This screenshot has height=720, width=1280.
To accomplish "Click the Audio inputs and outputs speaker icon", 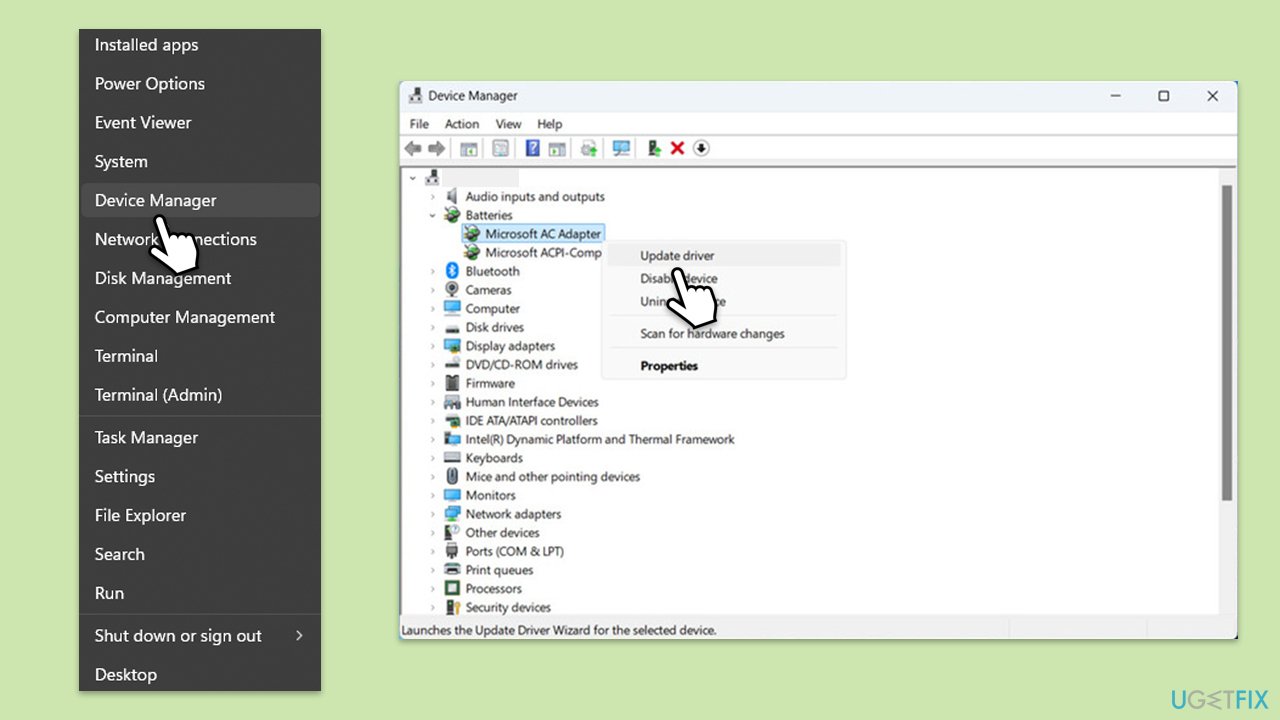I will click(452, 196).
